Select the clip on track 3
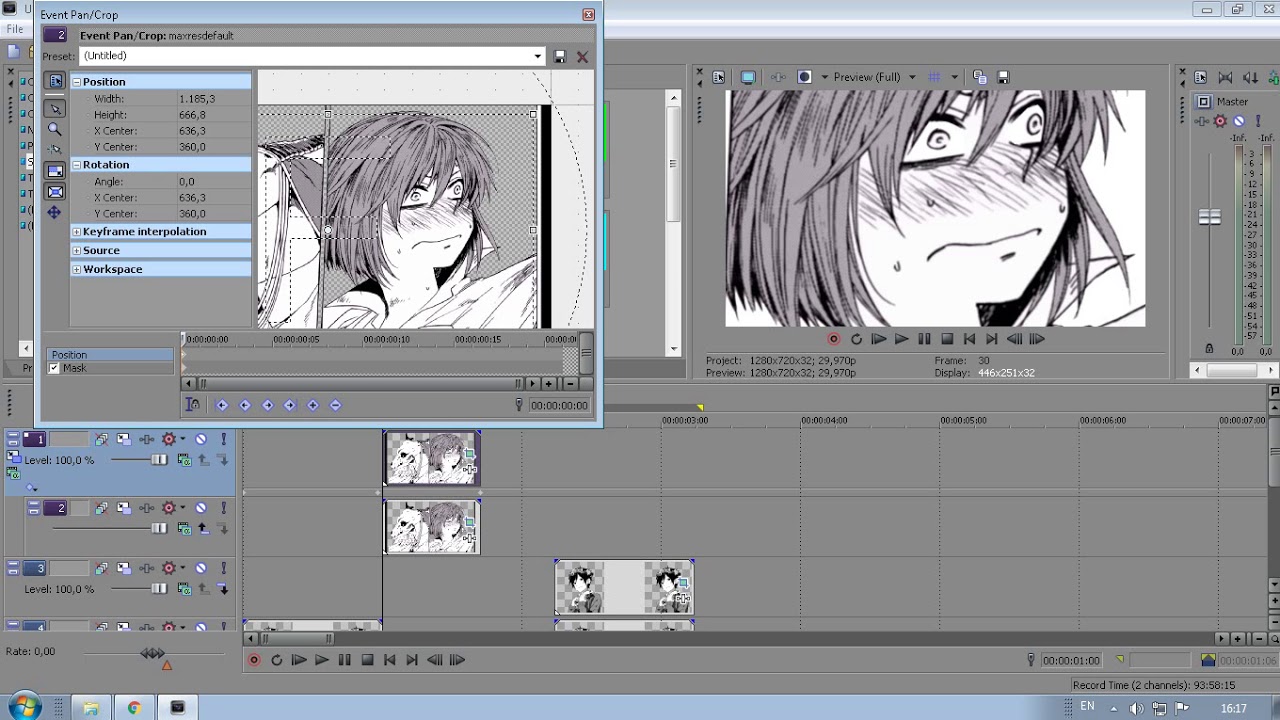 pos(624,588)
